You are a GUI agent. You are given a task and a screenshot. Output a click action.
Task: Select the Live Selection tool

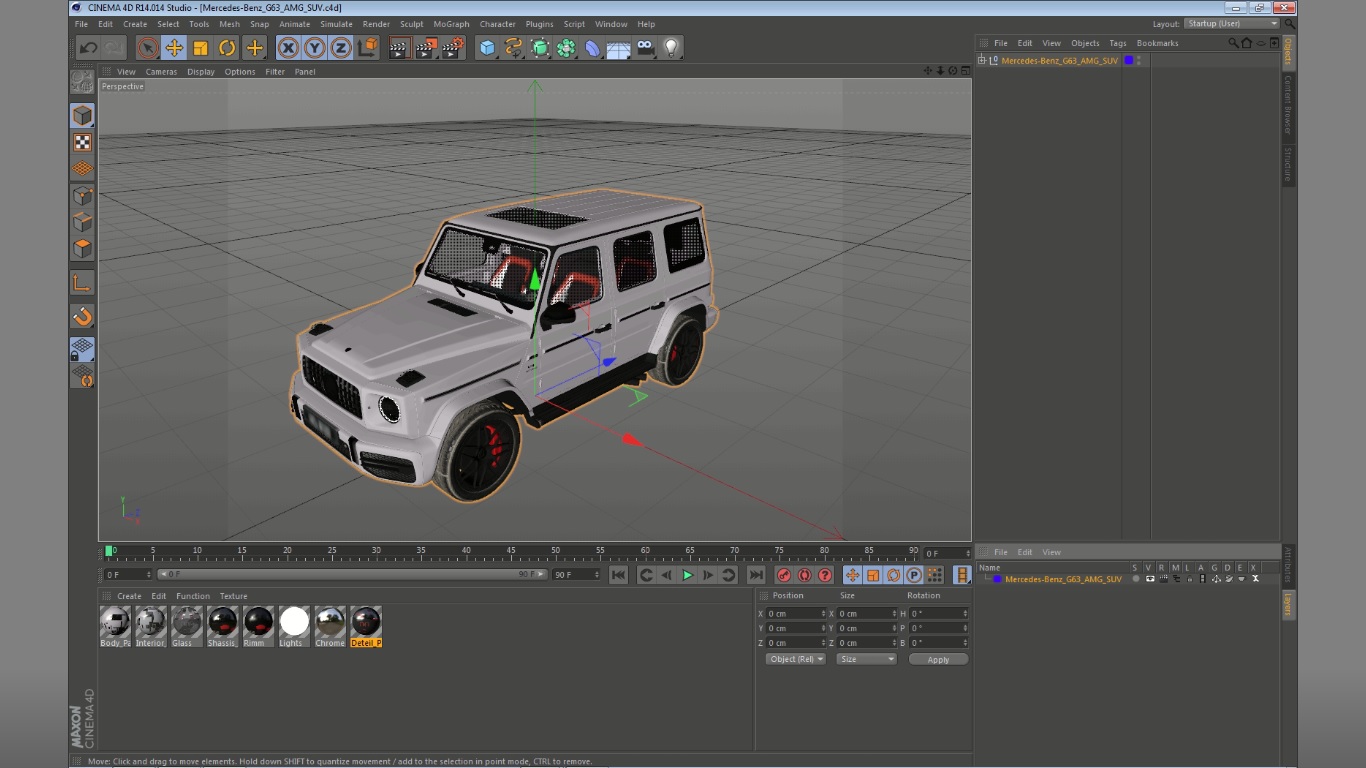pos(148,47)
